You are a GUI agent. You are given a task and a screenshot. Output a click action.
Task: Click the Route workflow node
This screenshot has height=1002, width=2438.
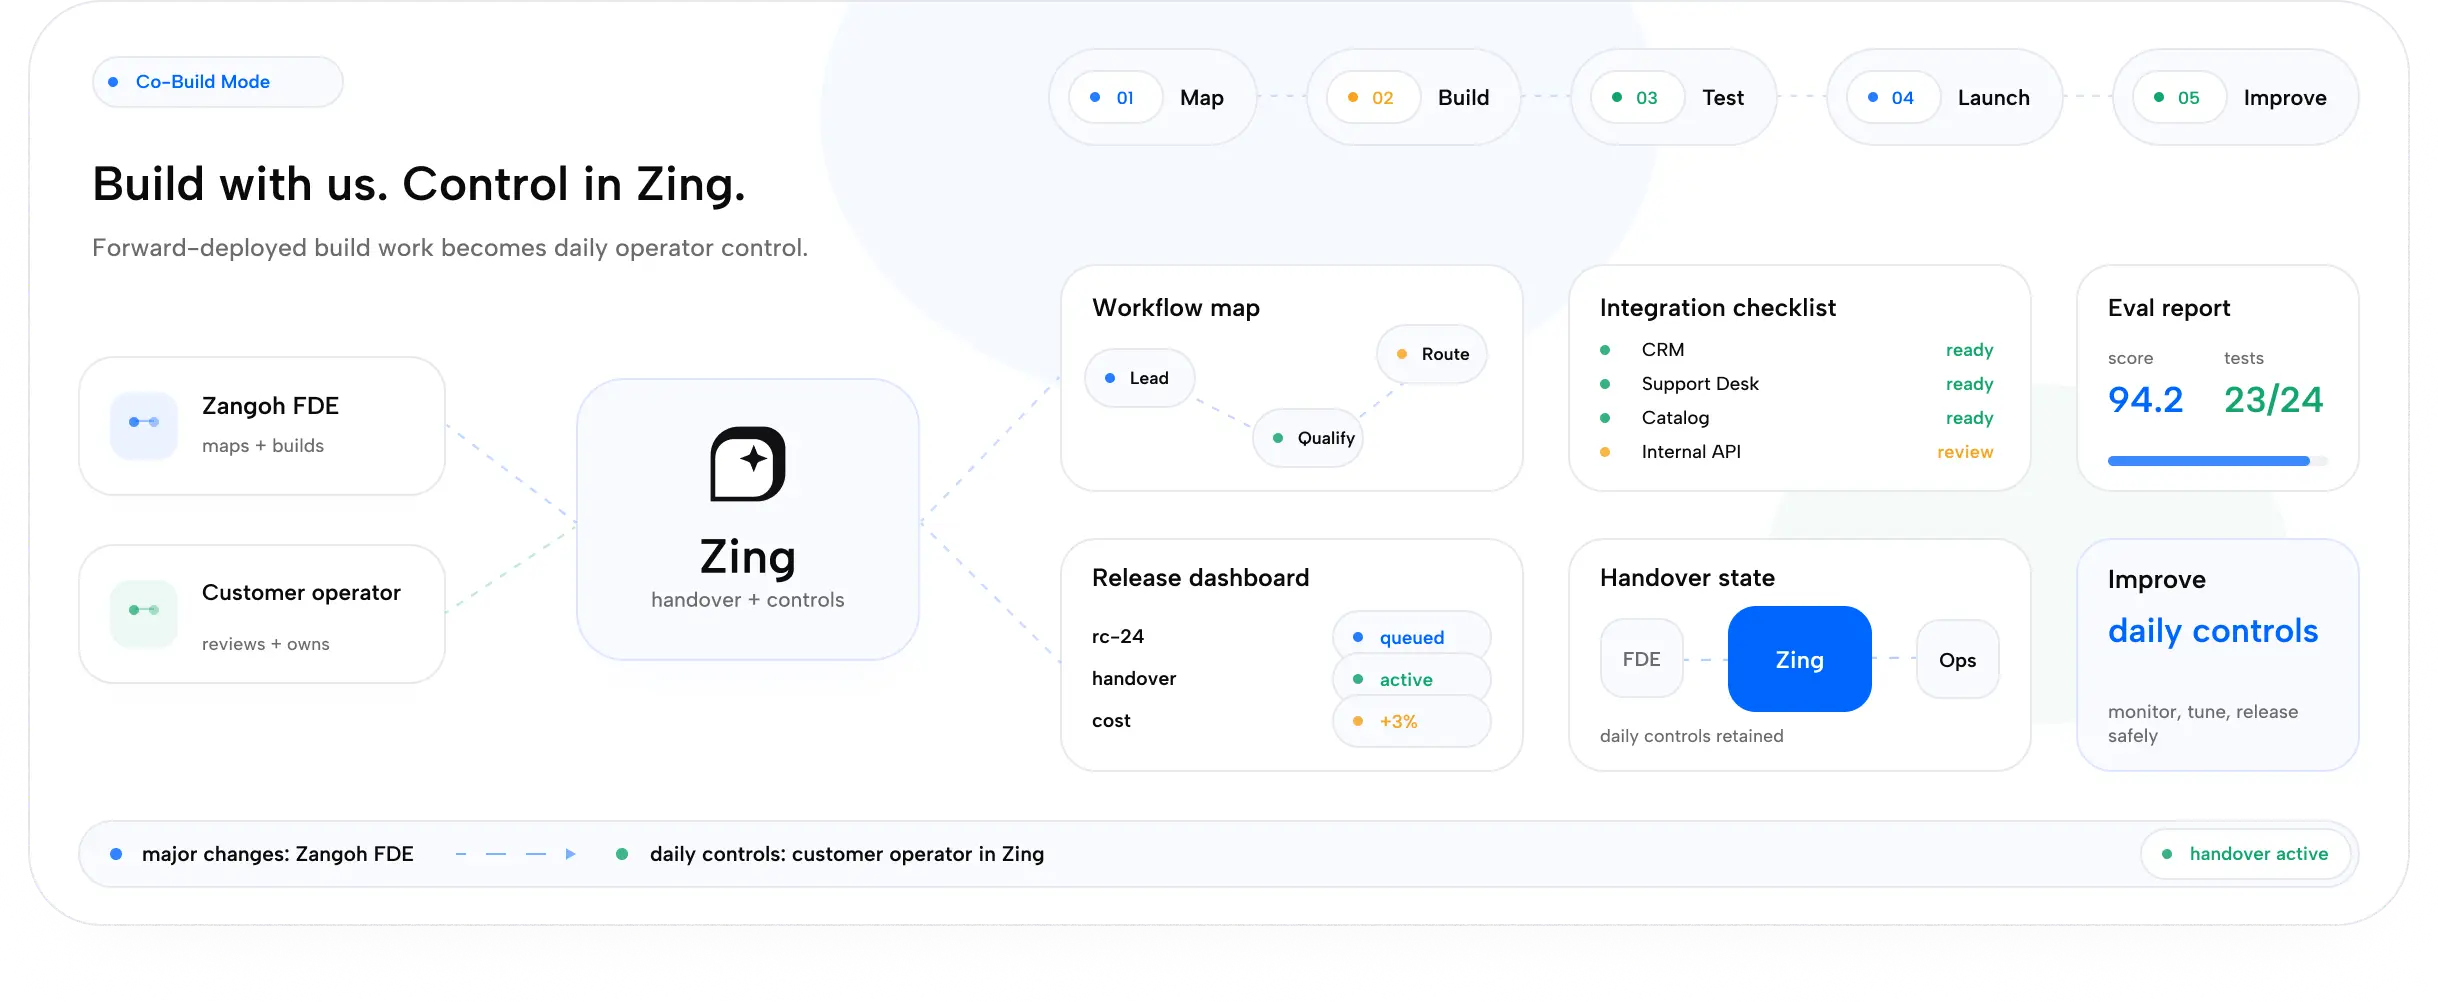click(1432, 354)
